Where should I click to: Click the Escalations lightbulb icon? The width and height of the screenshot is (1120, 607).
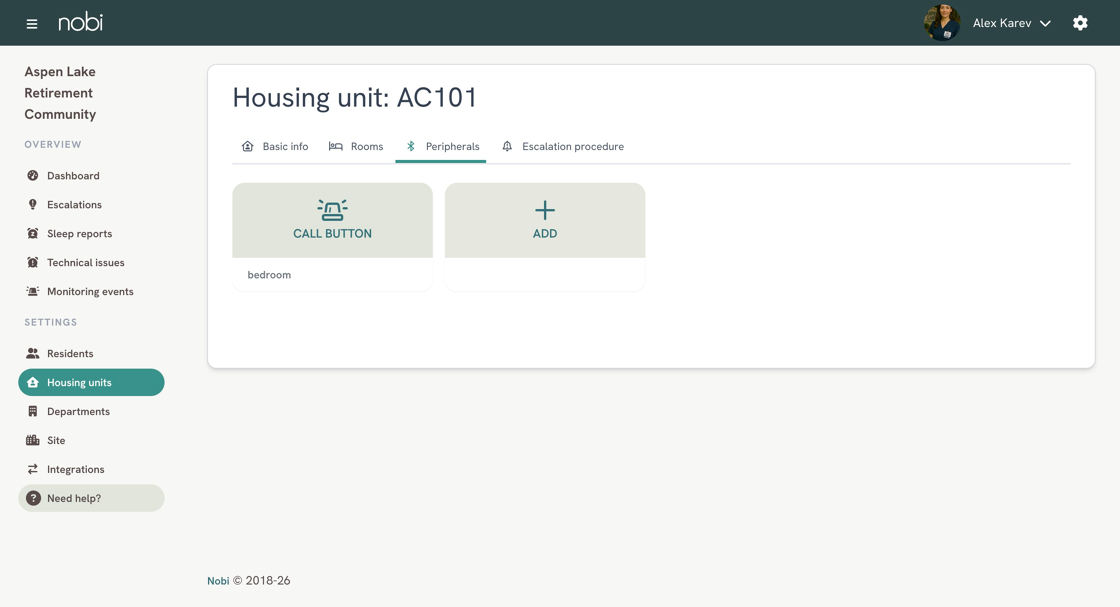(33, 204)
